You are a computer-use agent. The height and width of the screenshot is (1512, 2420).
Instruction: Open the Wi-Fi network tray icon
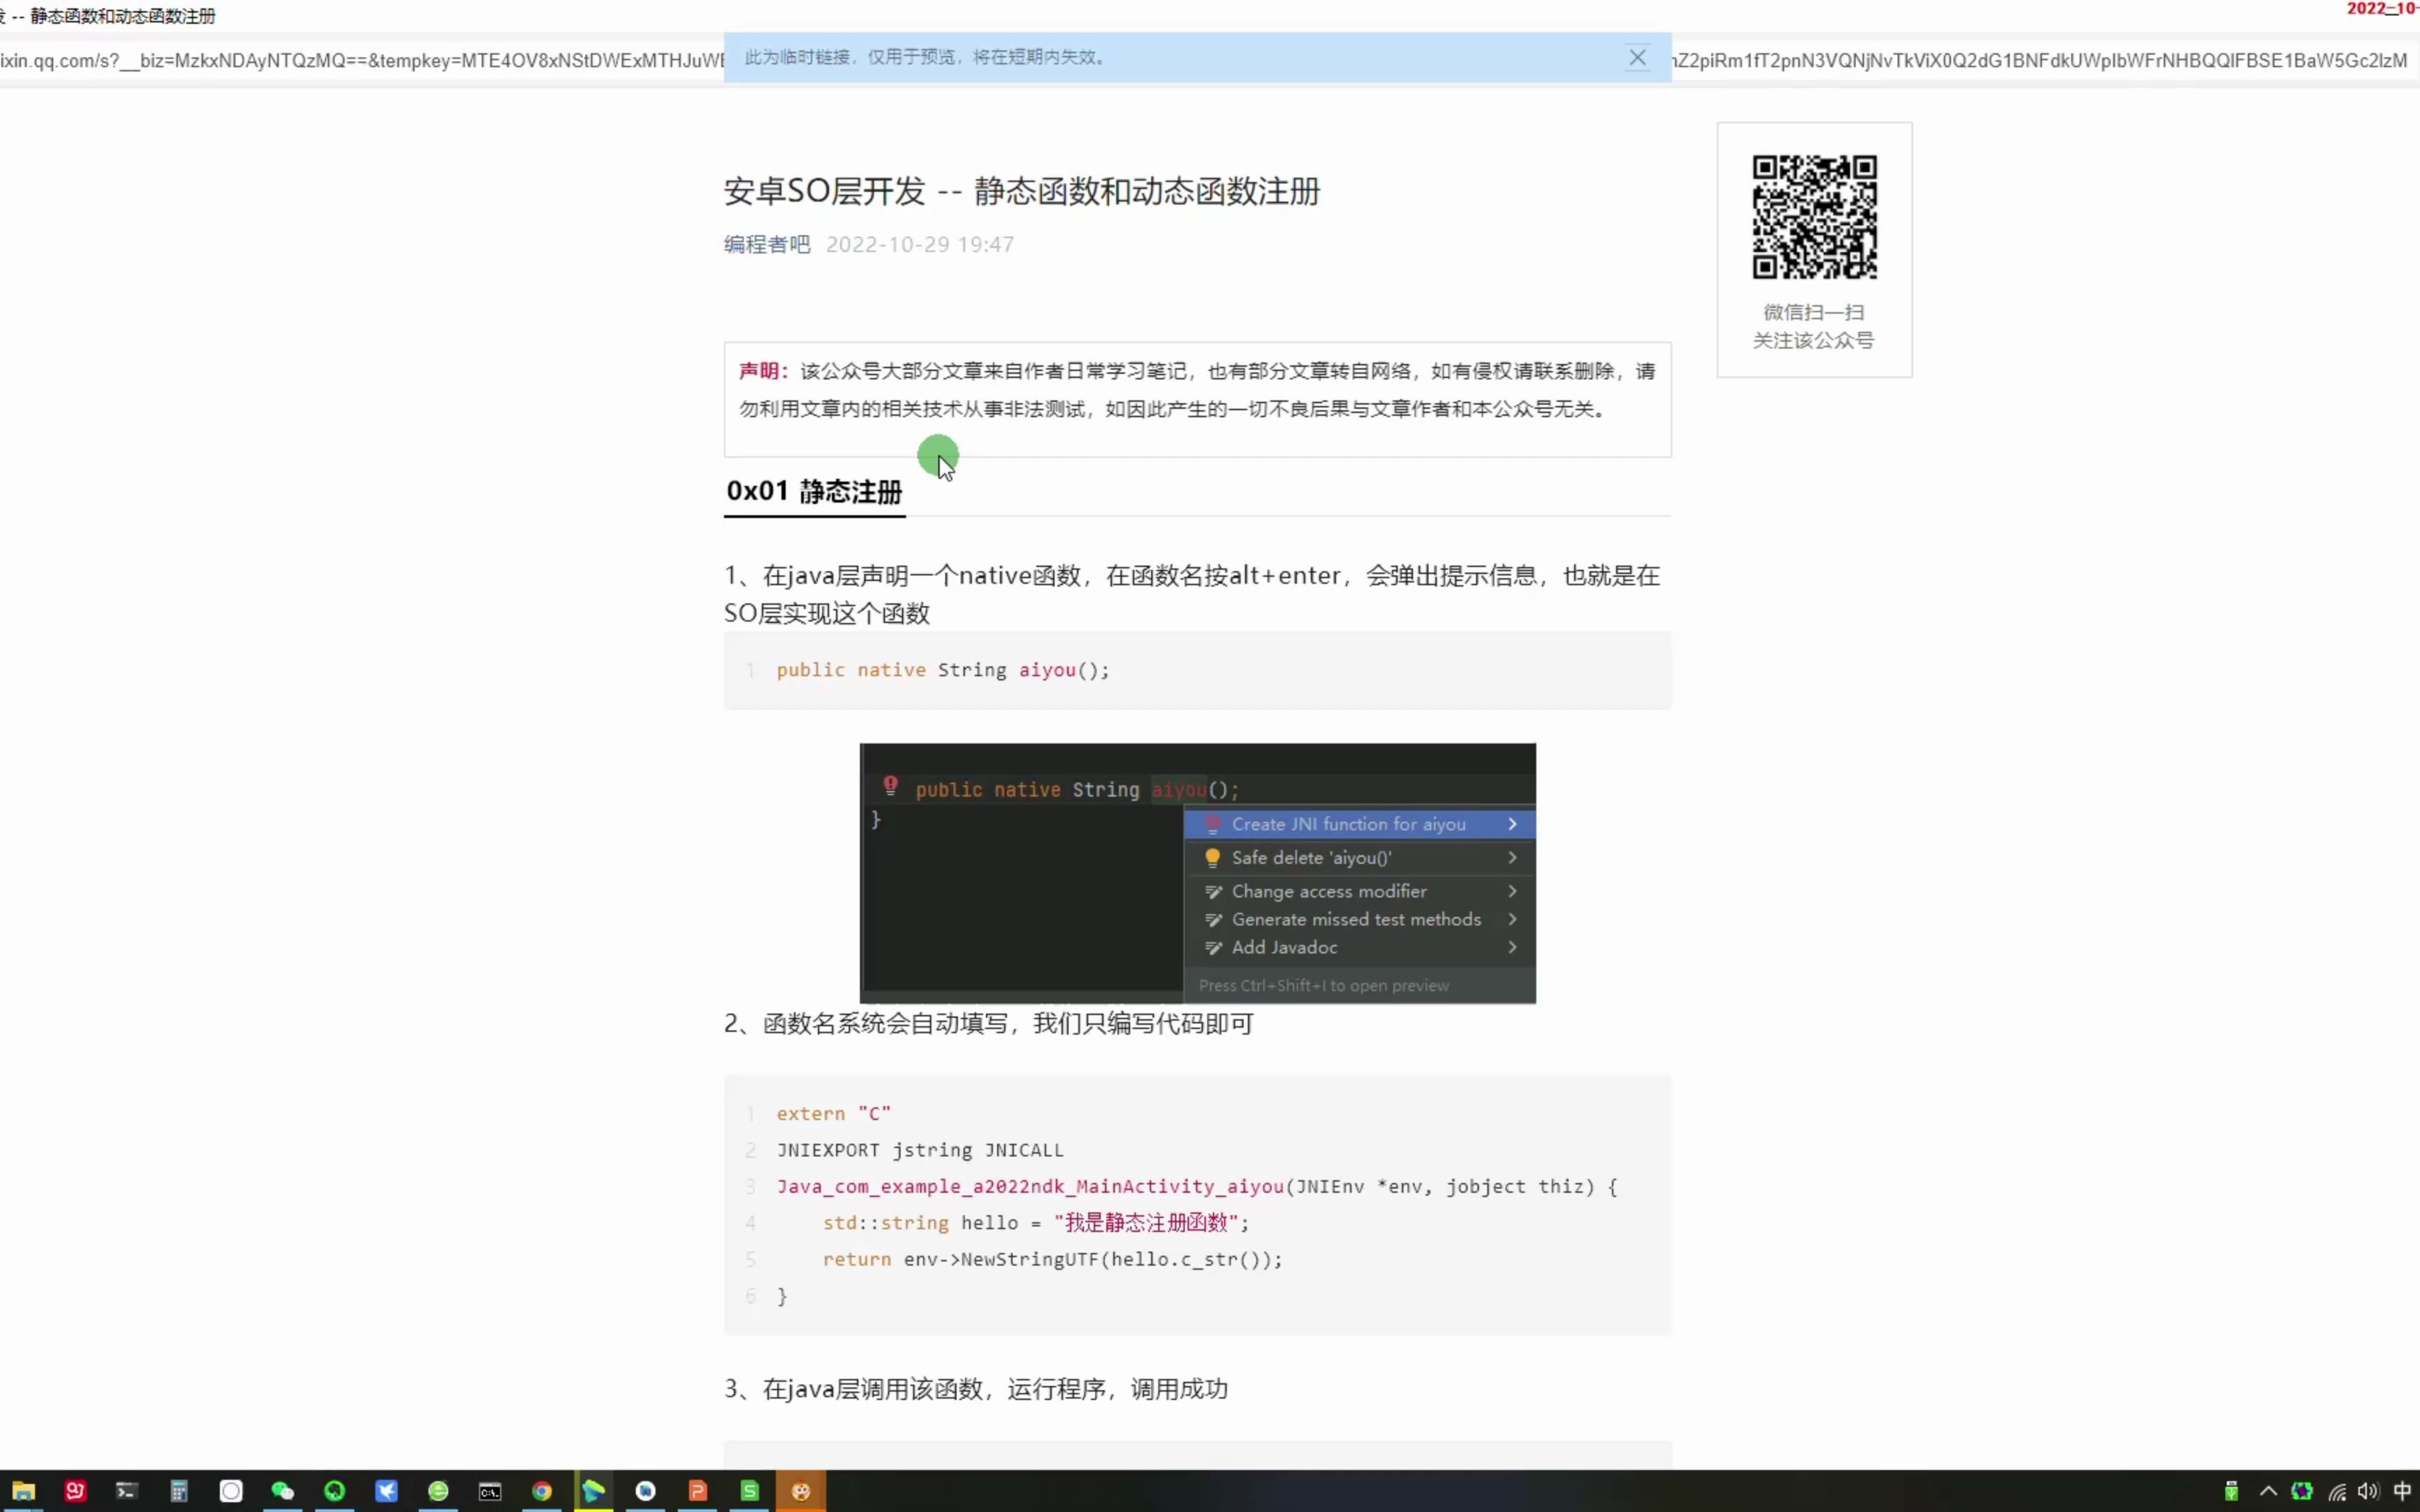2337,1491
